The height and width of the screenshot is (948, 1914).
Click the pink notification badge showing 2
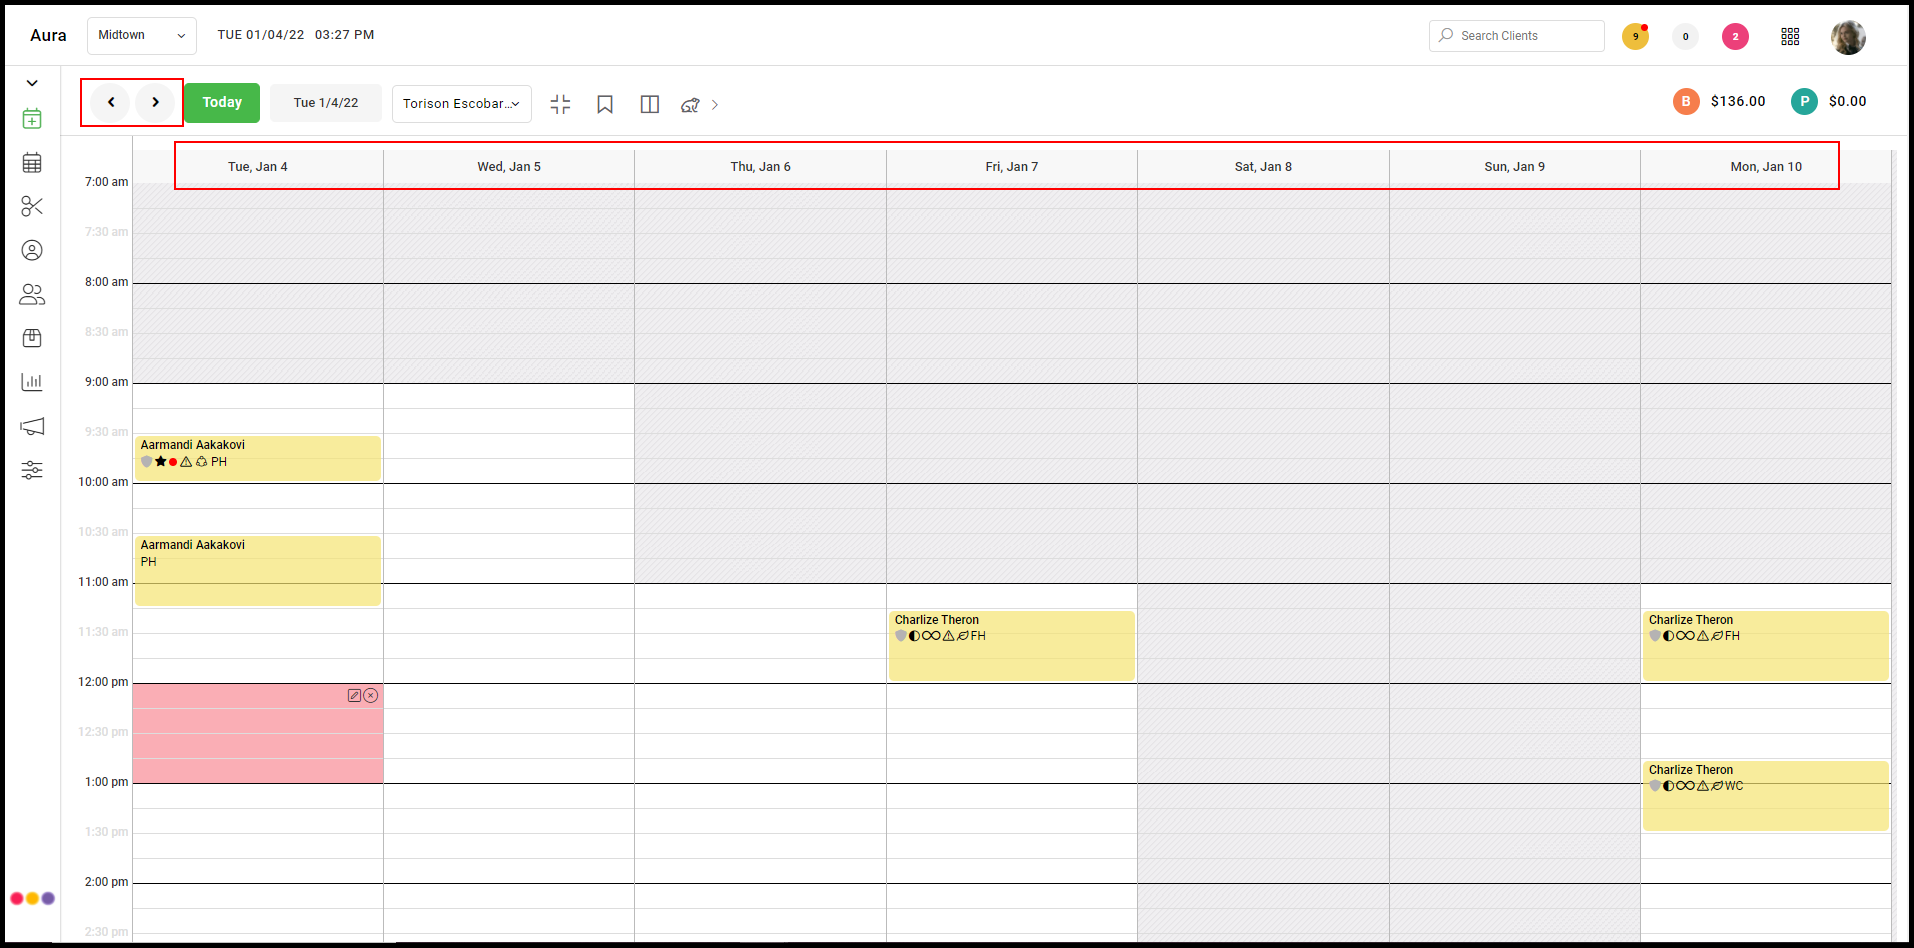(1735, 36)
